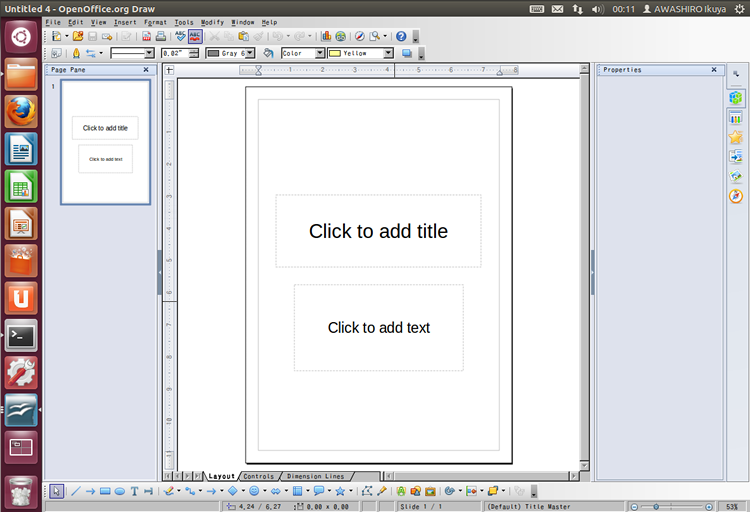Image resolution: width=750 pixels, height=512 pixels.
Task: Run the Spelling check icon
Action: click(x=180, y=36)
